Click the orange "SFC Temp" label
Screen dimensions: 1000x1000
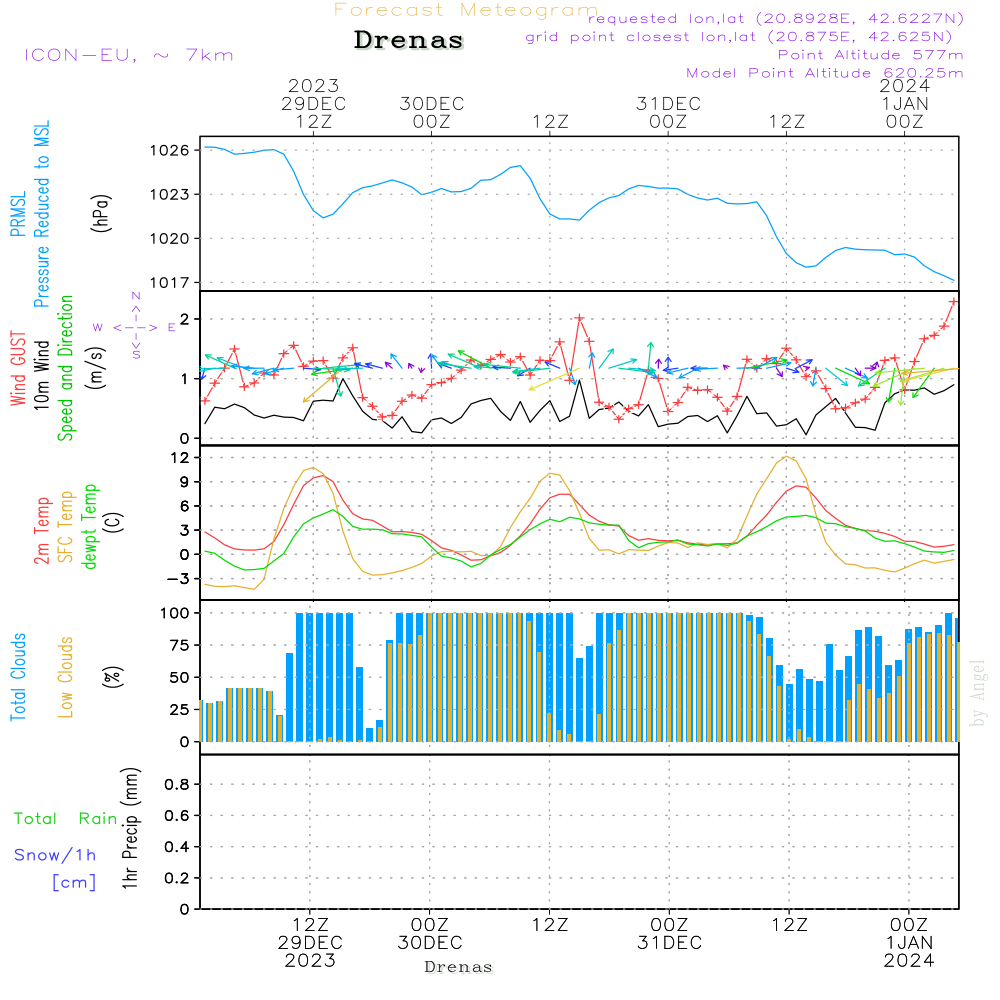pos(66,527)
